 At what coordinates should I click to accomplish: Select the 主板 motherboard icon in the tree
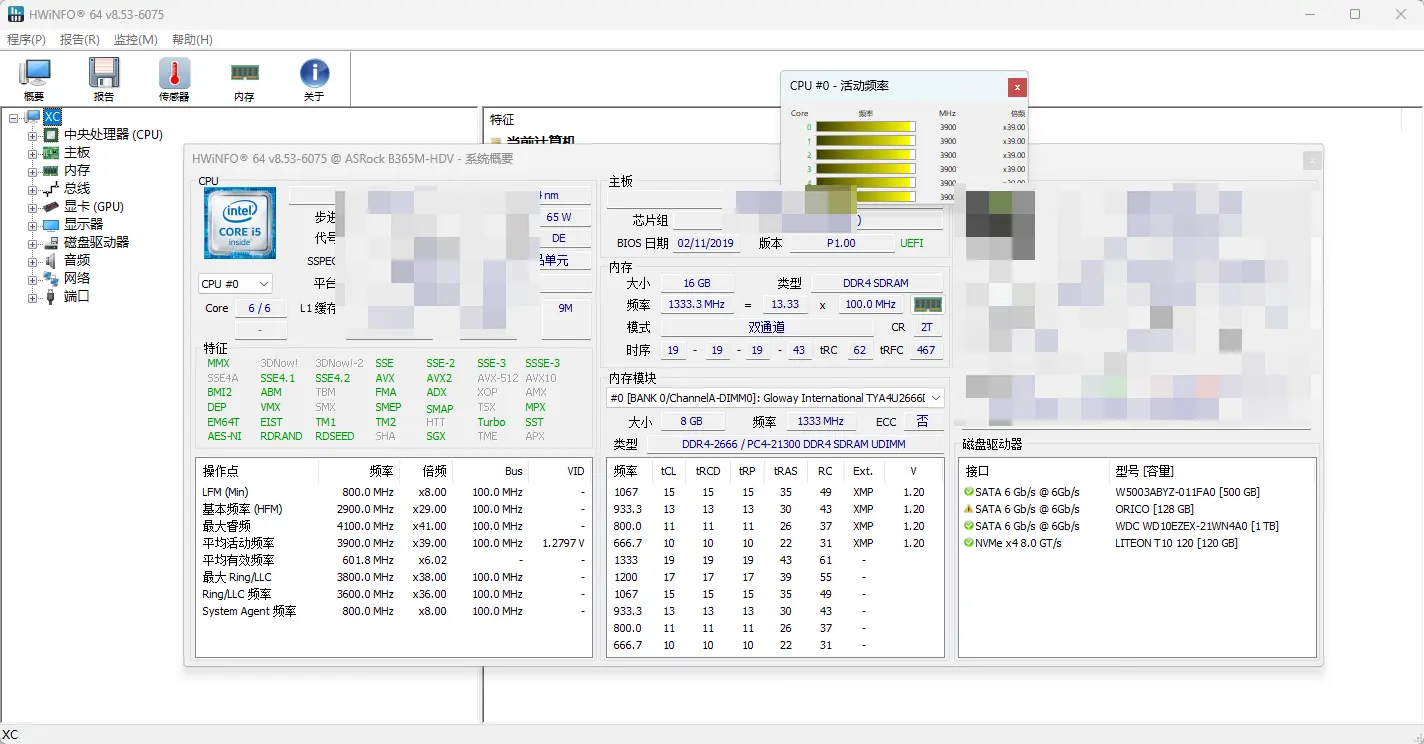tap(51, 153)
